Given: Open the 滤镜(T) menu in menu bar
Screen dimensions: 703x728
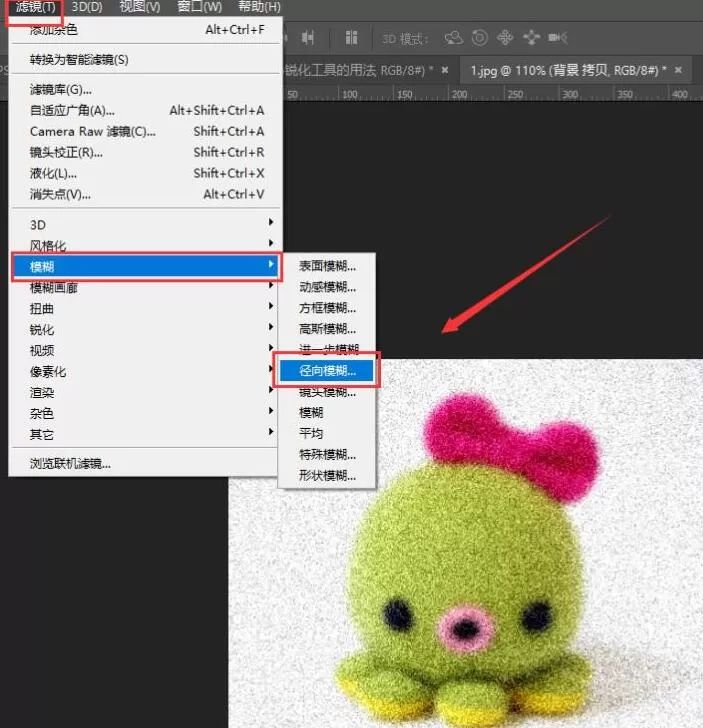Looking at the screenshot, I should tap(35, 7).
